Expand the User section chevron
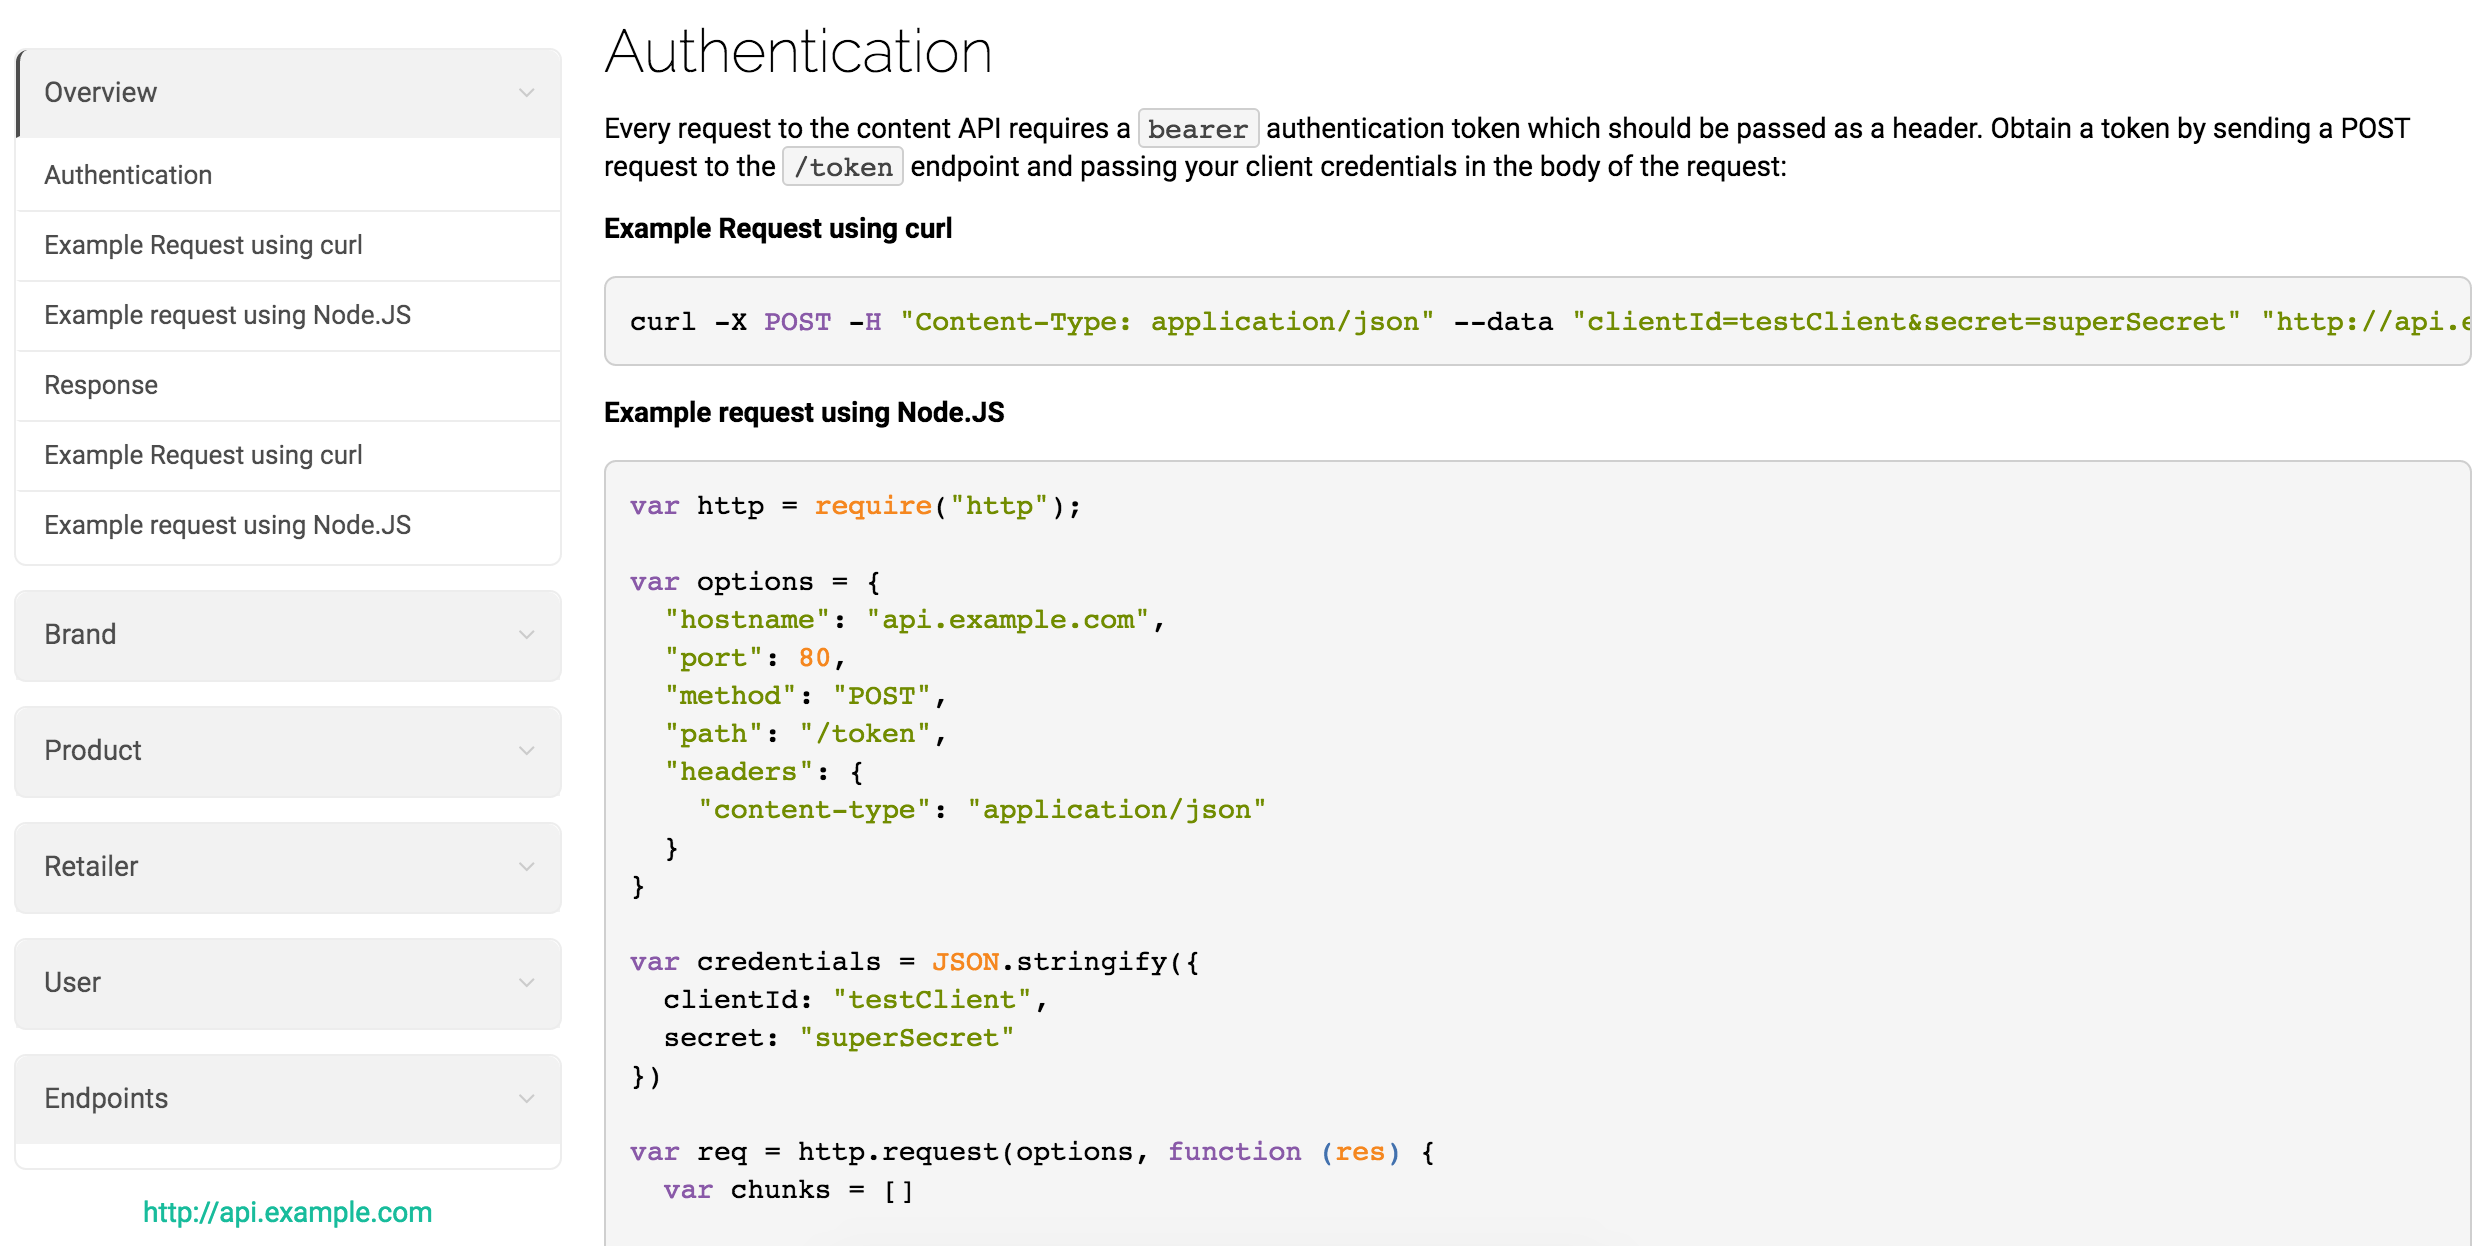 click(x=526, y=983)
